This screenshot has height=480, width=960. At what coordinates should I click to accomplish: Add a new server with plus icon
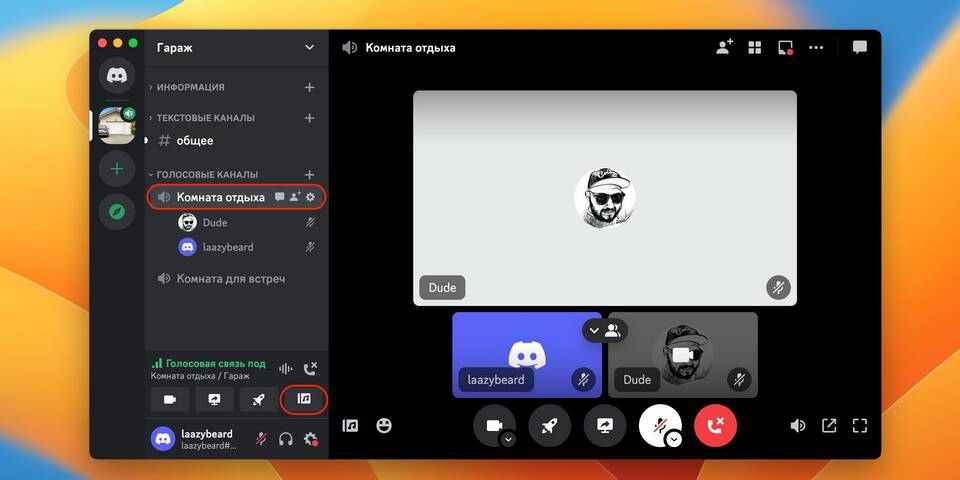point(116,169)
